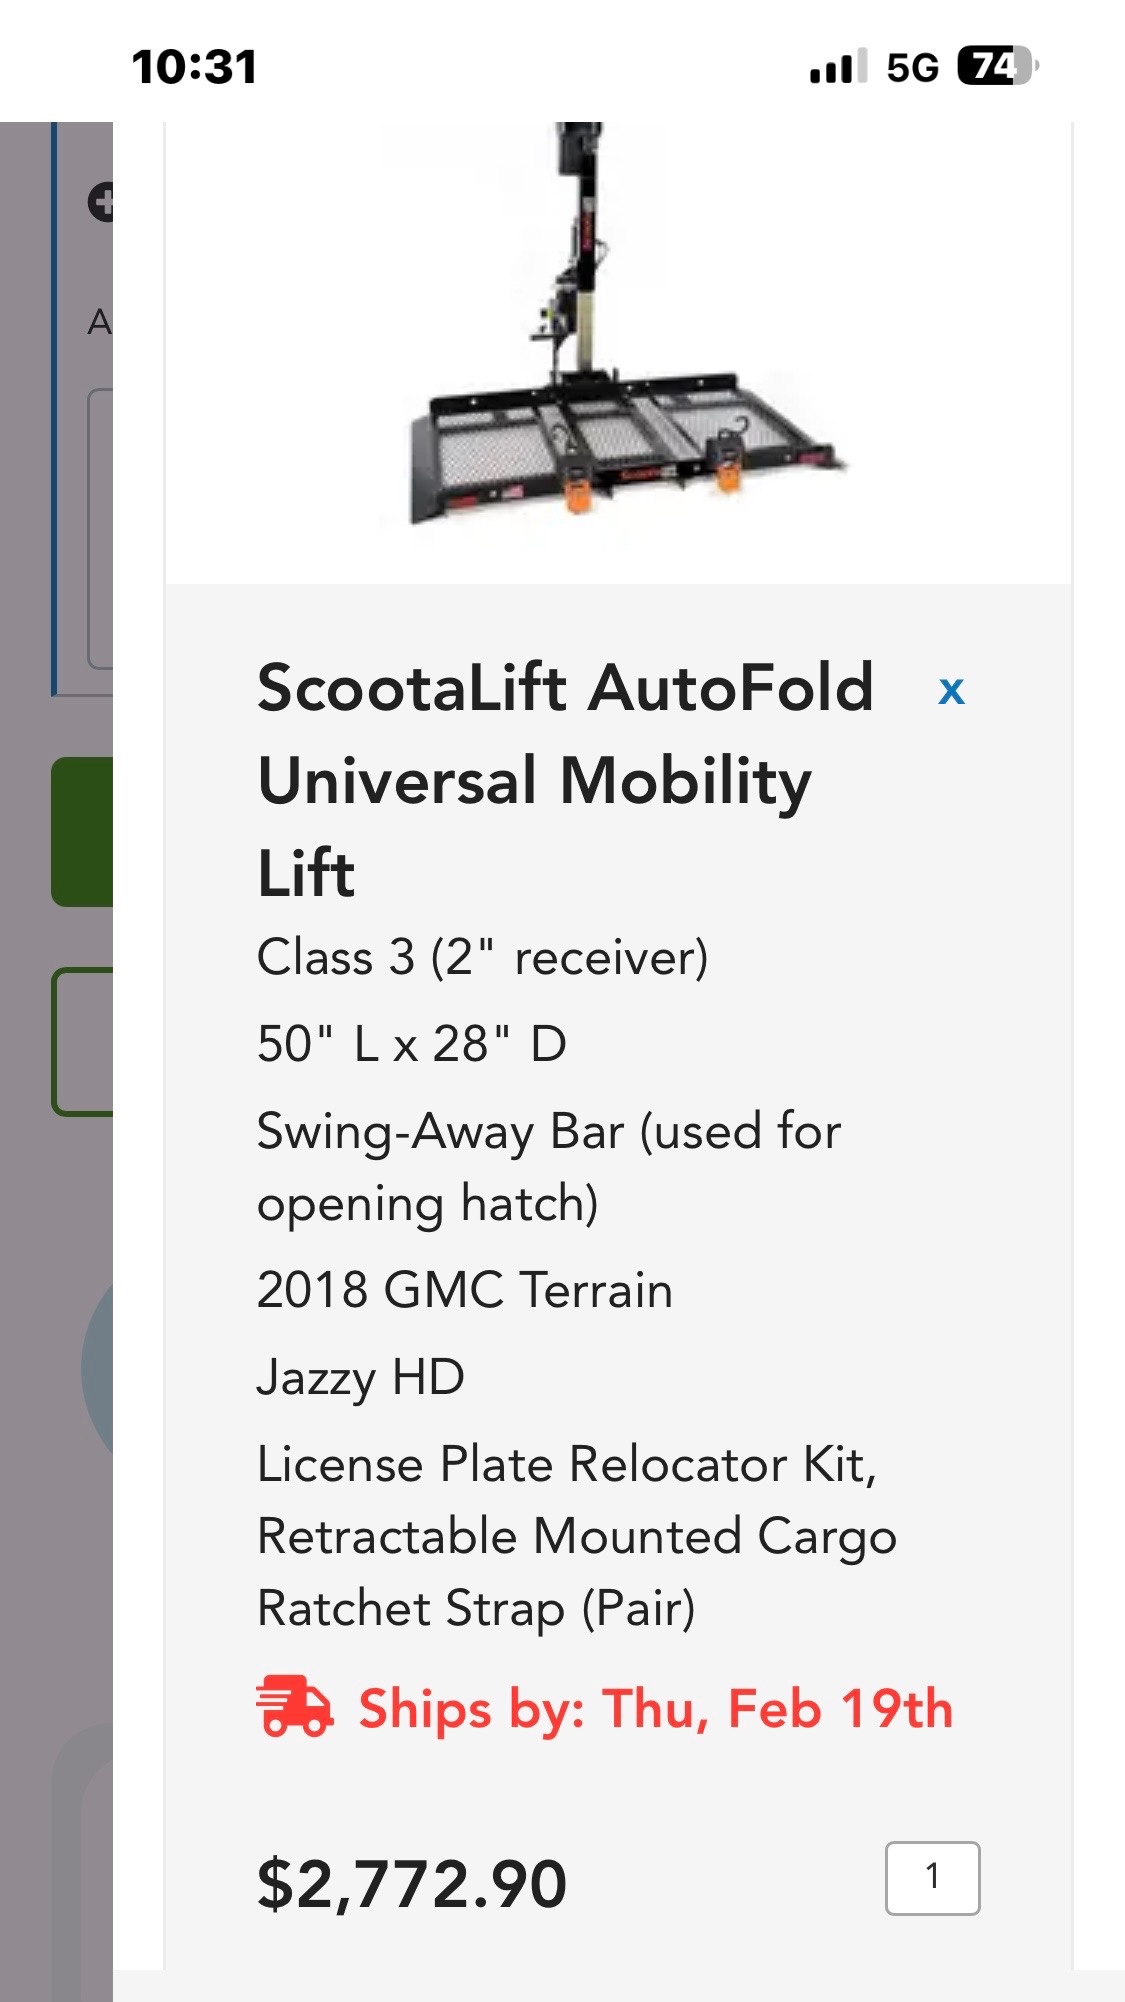Tap the 10:31 clock in the status bar
This screenshot has height=2002, width=1125.
195,67
